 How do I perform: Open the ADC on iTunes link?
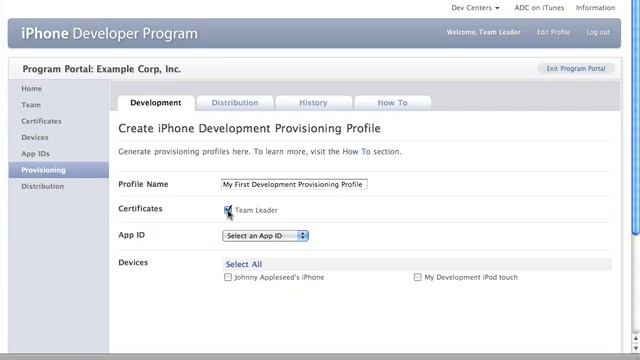click(539, 8)
